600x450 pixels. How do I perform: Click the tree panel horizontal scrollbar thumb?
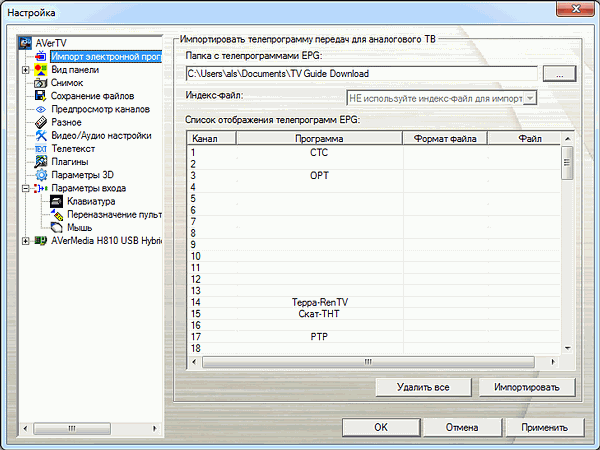[72, 429]
